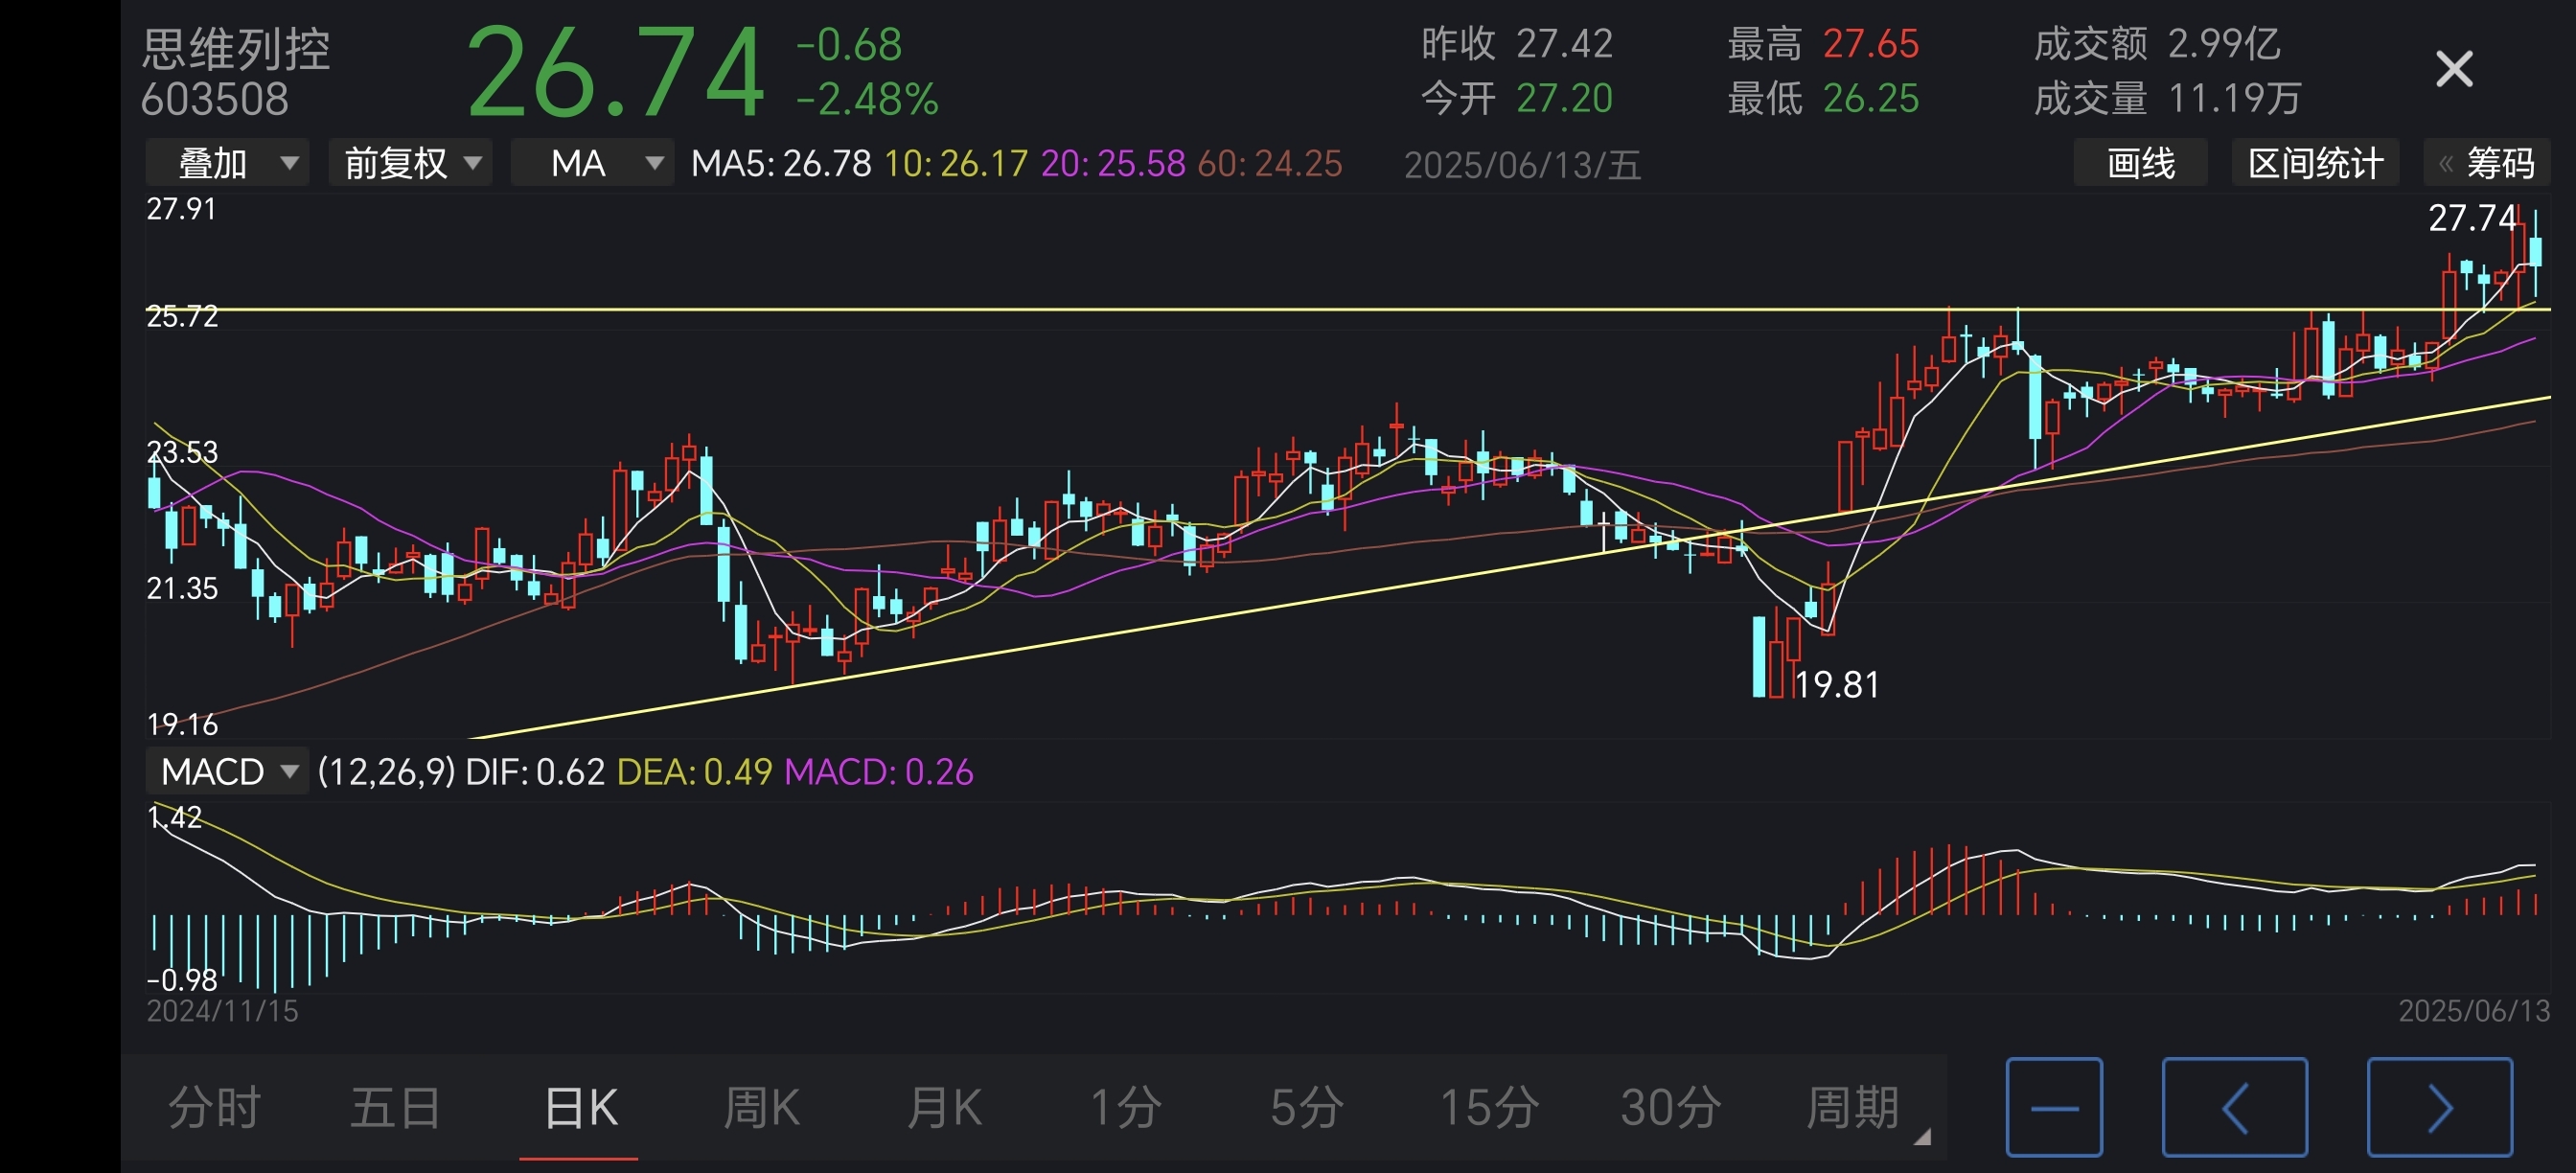Expand the 周期 period menu
Image resolution: width=2576 pixels, height=1173 pixels.
1865,1108
